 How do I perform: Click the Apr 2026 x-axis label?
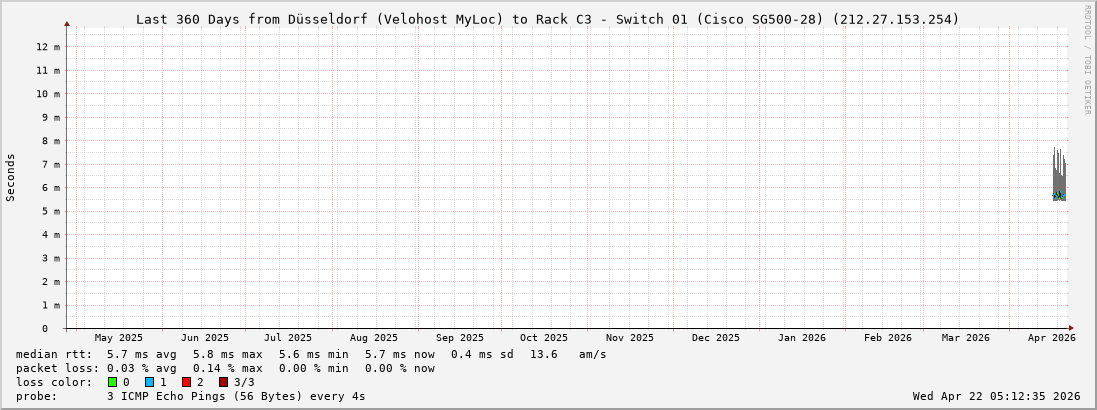tap(1051, 338)
